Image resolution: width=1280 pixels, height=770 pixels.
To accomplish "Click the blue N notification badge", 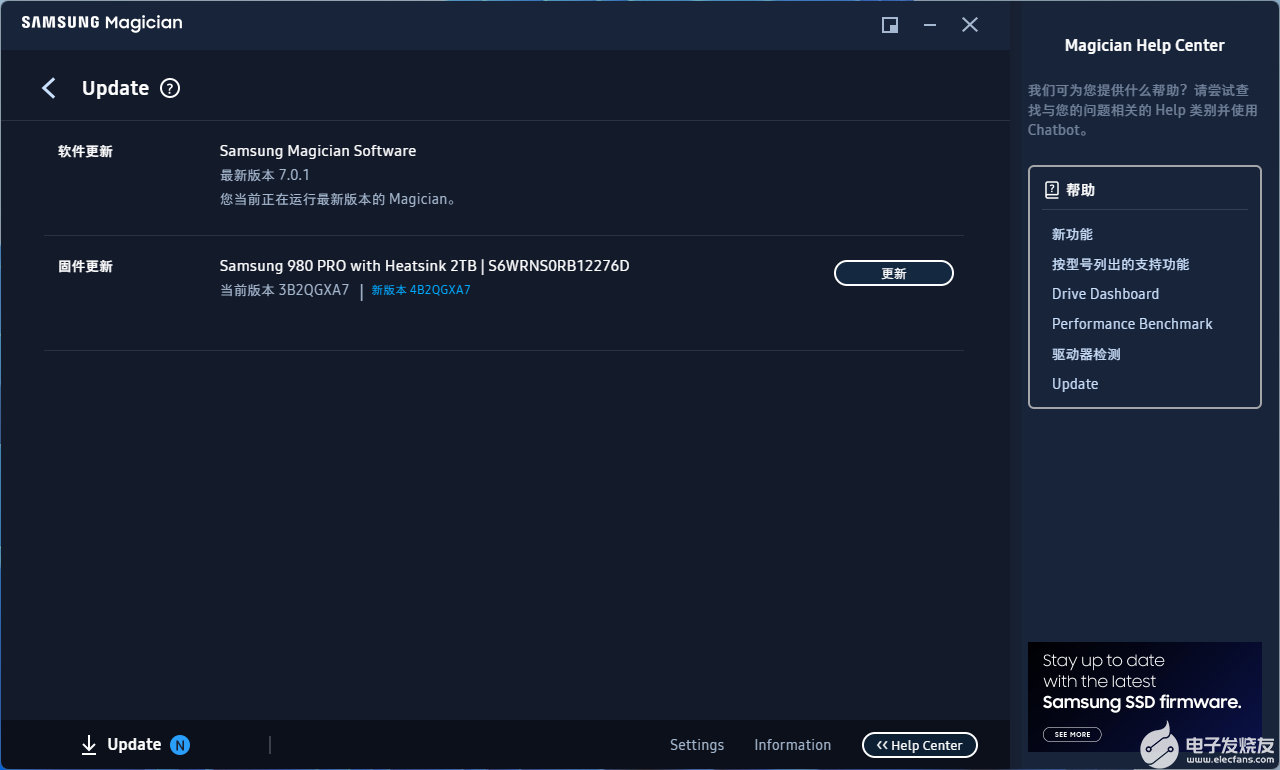I will (x=180, y=745).
